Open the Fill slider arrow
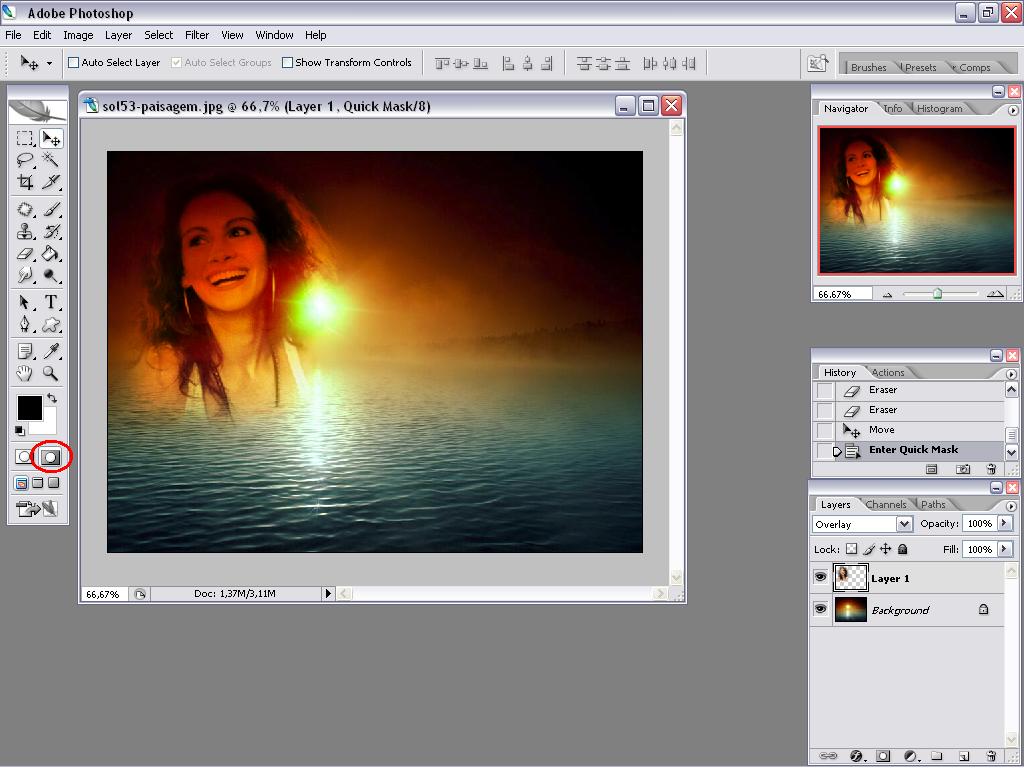1024x768 pixels. pyautogui.click(x=1004, y=549)
